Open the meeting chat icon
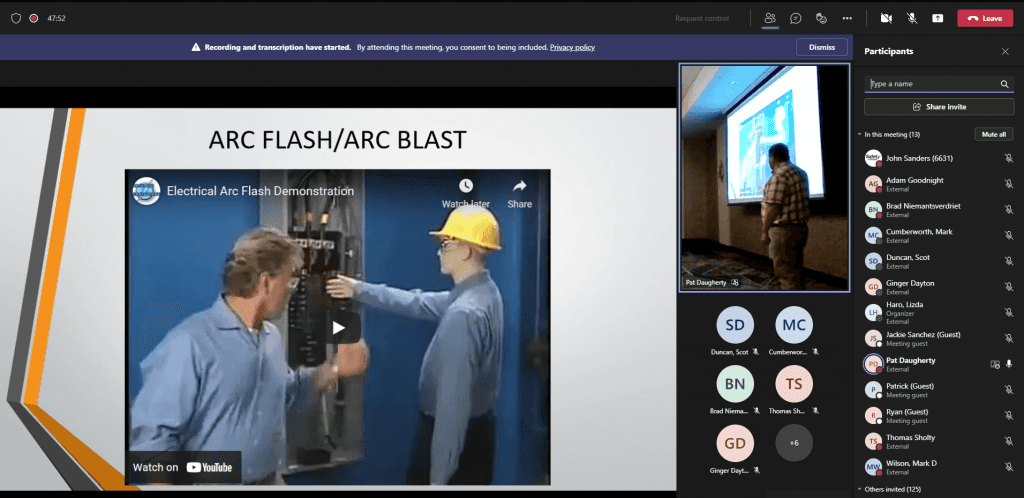The image size is (1024, 498). (795, 18)
